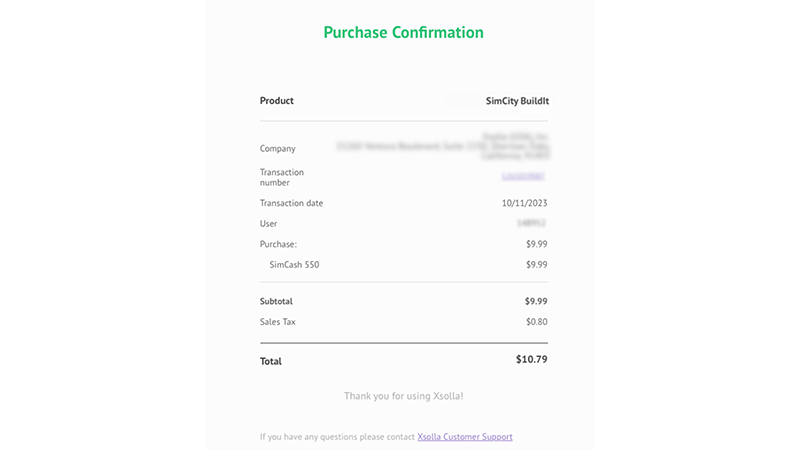The width and height of the screenshot is (800, 450).
Task: Select the $10.79 total amount
Action: (x=531, y=359)
